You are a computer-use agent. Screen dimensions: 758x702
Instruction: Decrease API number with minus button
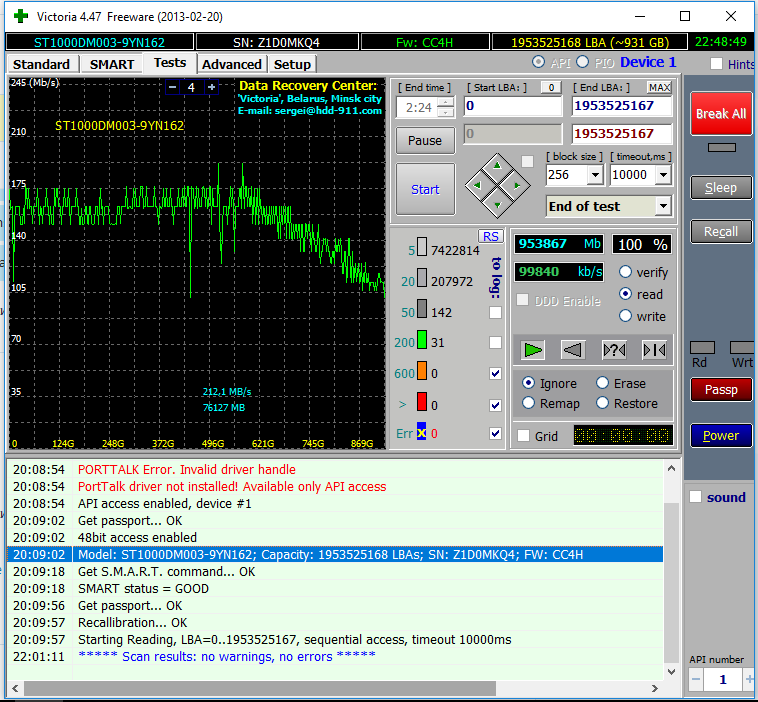[696, 679]
